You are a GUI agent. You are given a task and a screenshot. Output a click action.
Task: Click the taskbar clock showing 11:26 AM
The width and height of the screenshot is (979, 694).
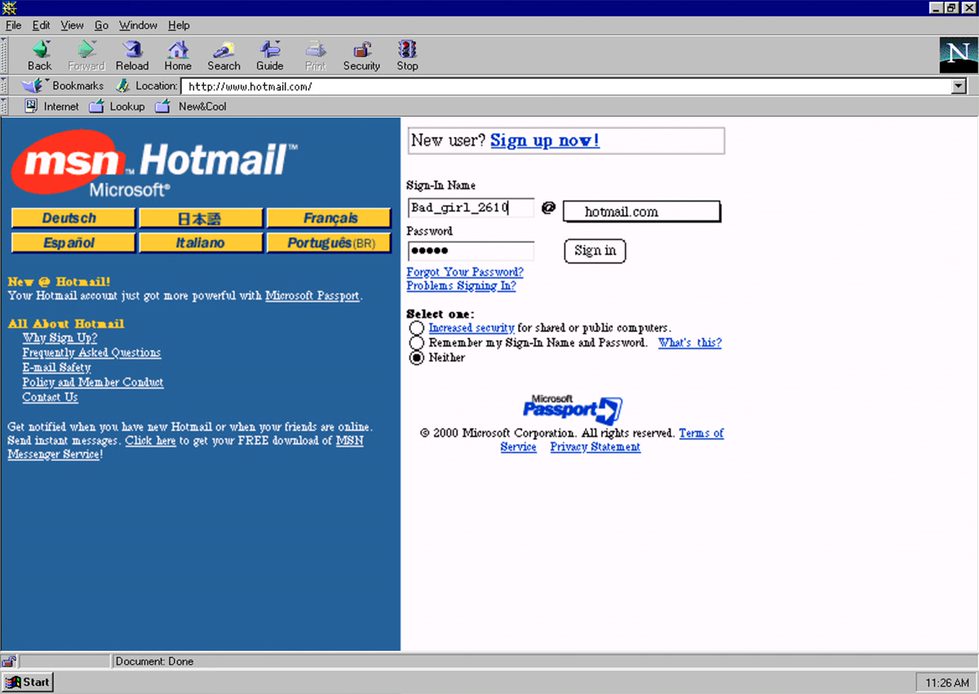pos(947,683)
